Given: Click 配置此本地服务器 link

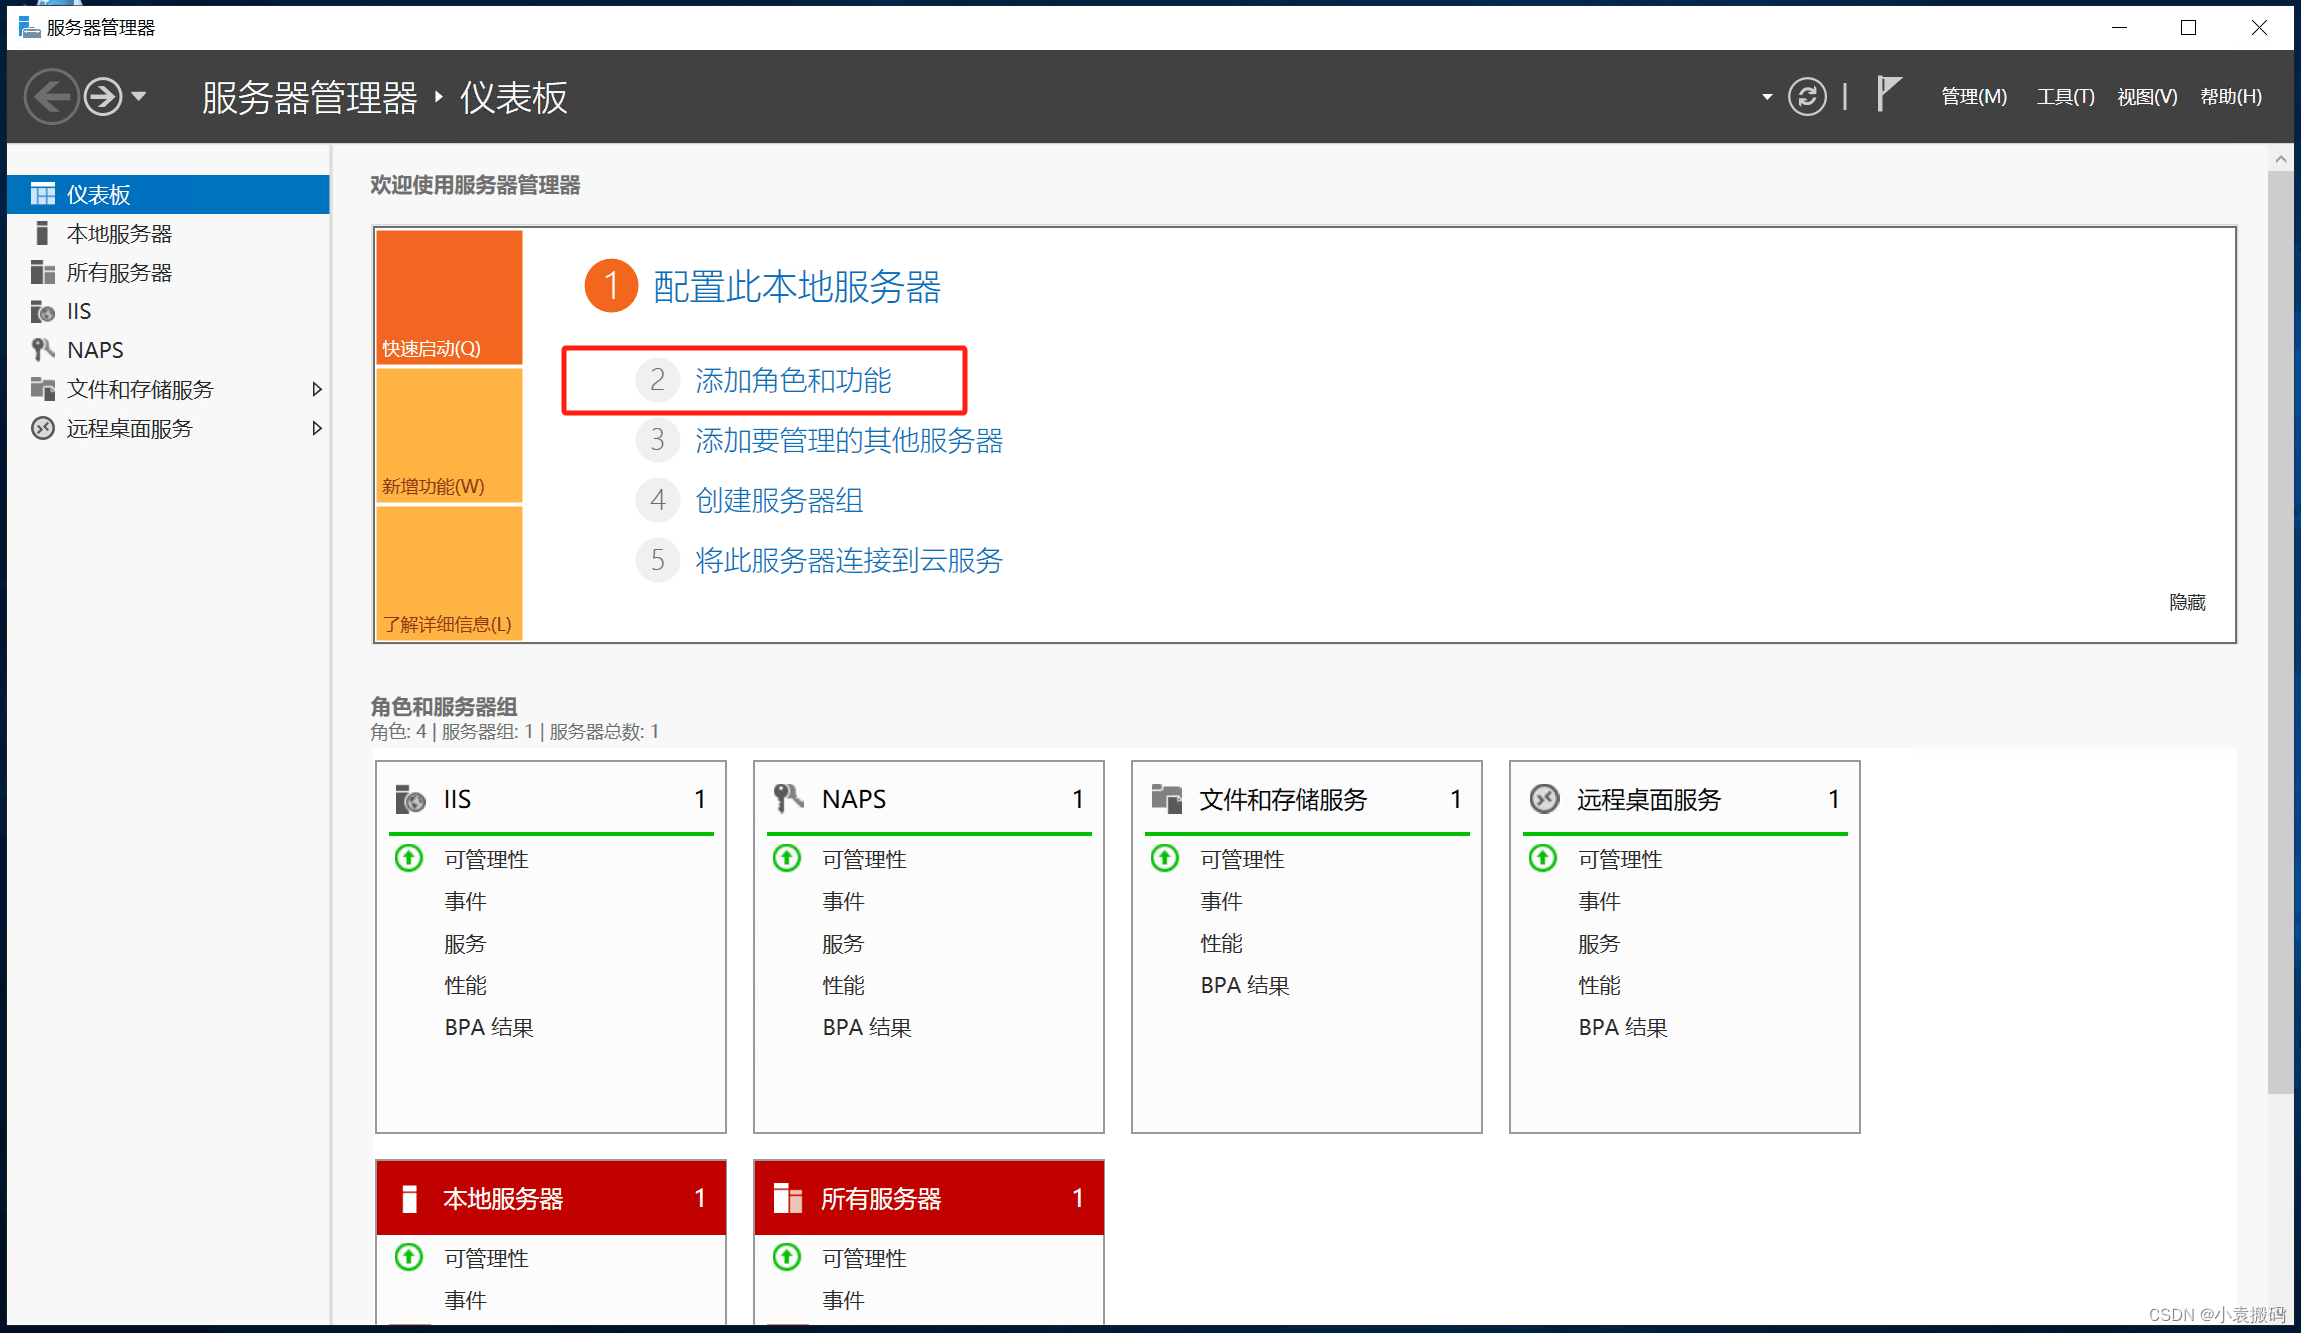Looking at the screenshot, I should 796,286.
